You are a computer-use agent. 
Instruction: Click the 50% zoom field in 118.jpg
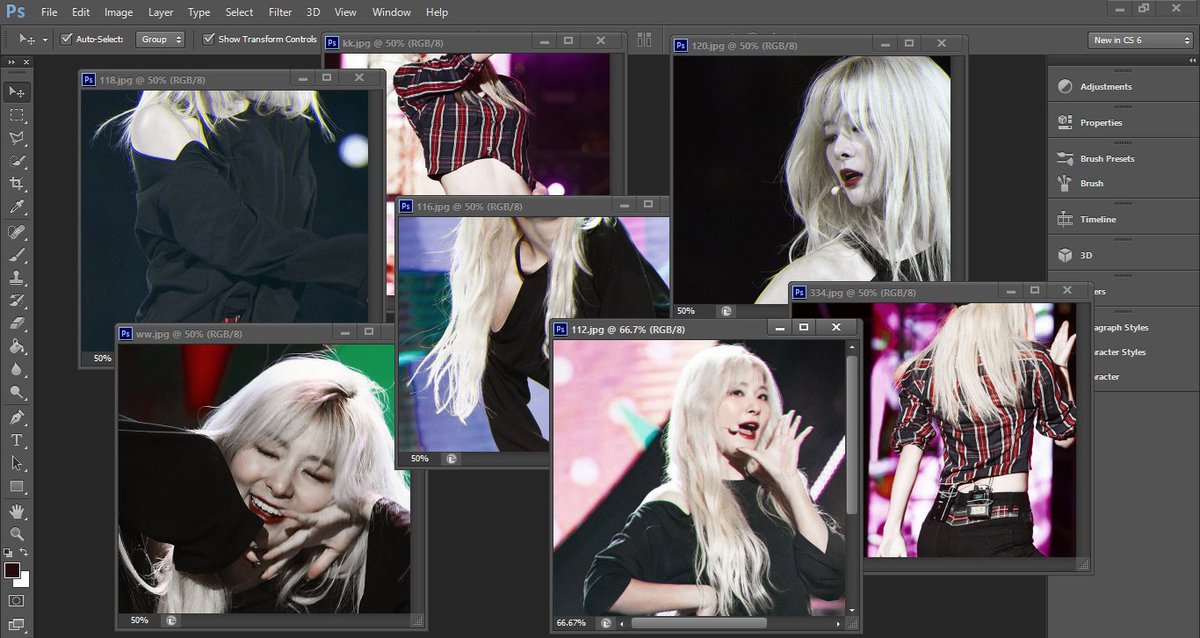(103, 358)
